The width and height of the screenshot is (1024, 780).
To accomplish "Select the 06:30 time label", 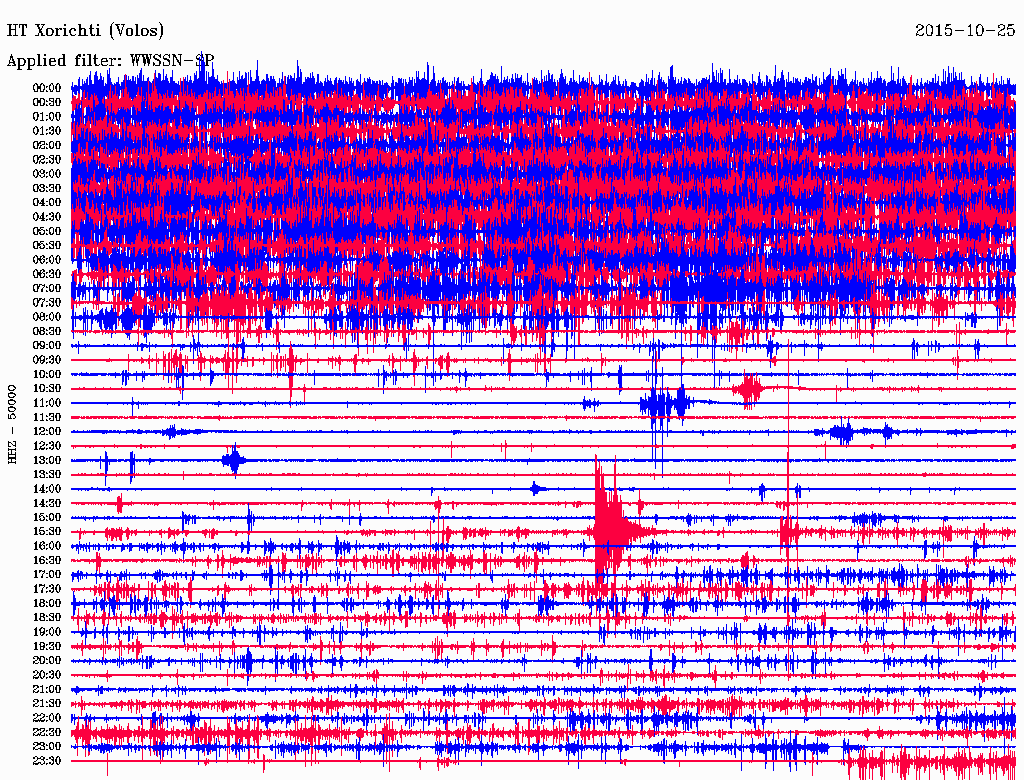I will (x=47, y=274).
